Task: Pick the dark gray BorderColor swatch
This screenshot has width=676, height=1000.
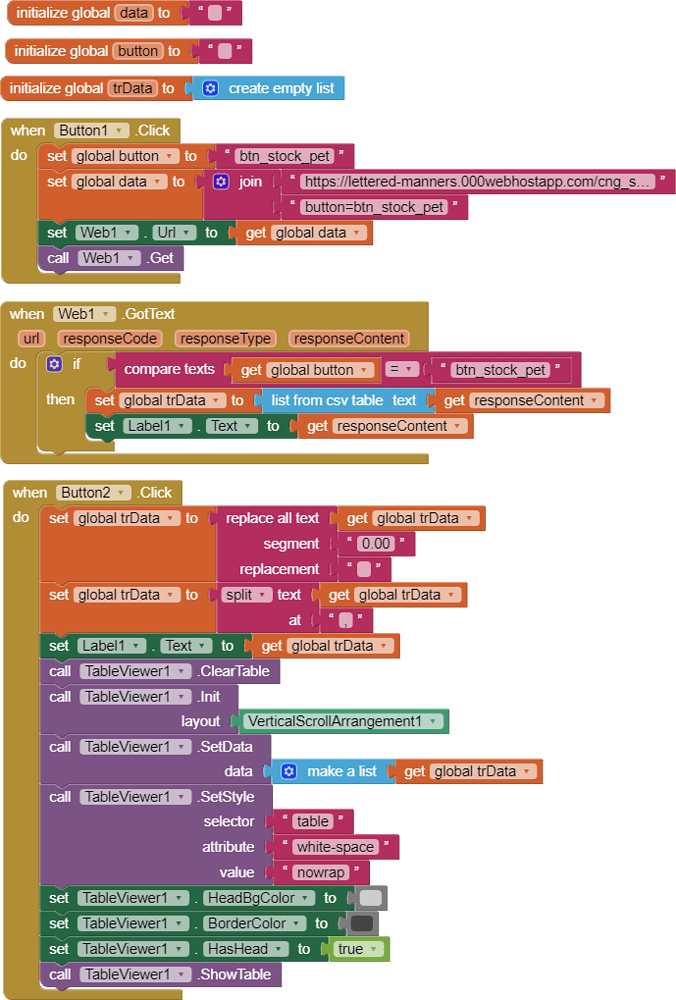Action: pos(362,923)
